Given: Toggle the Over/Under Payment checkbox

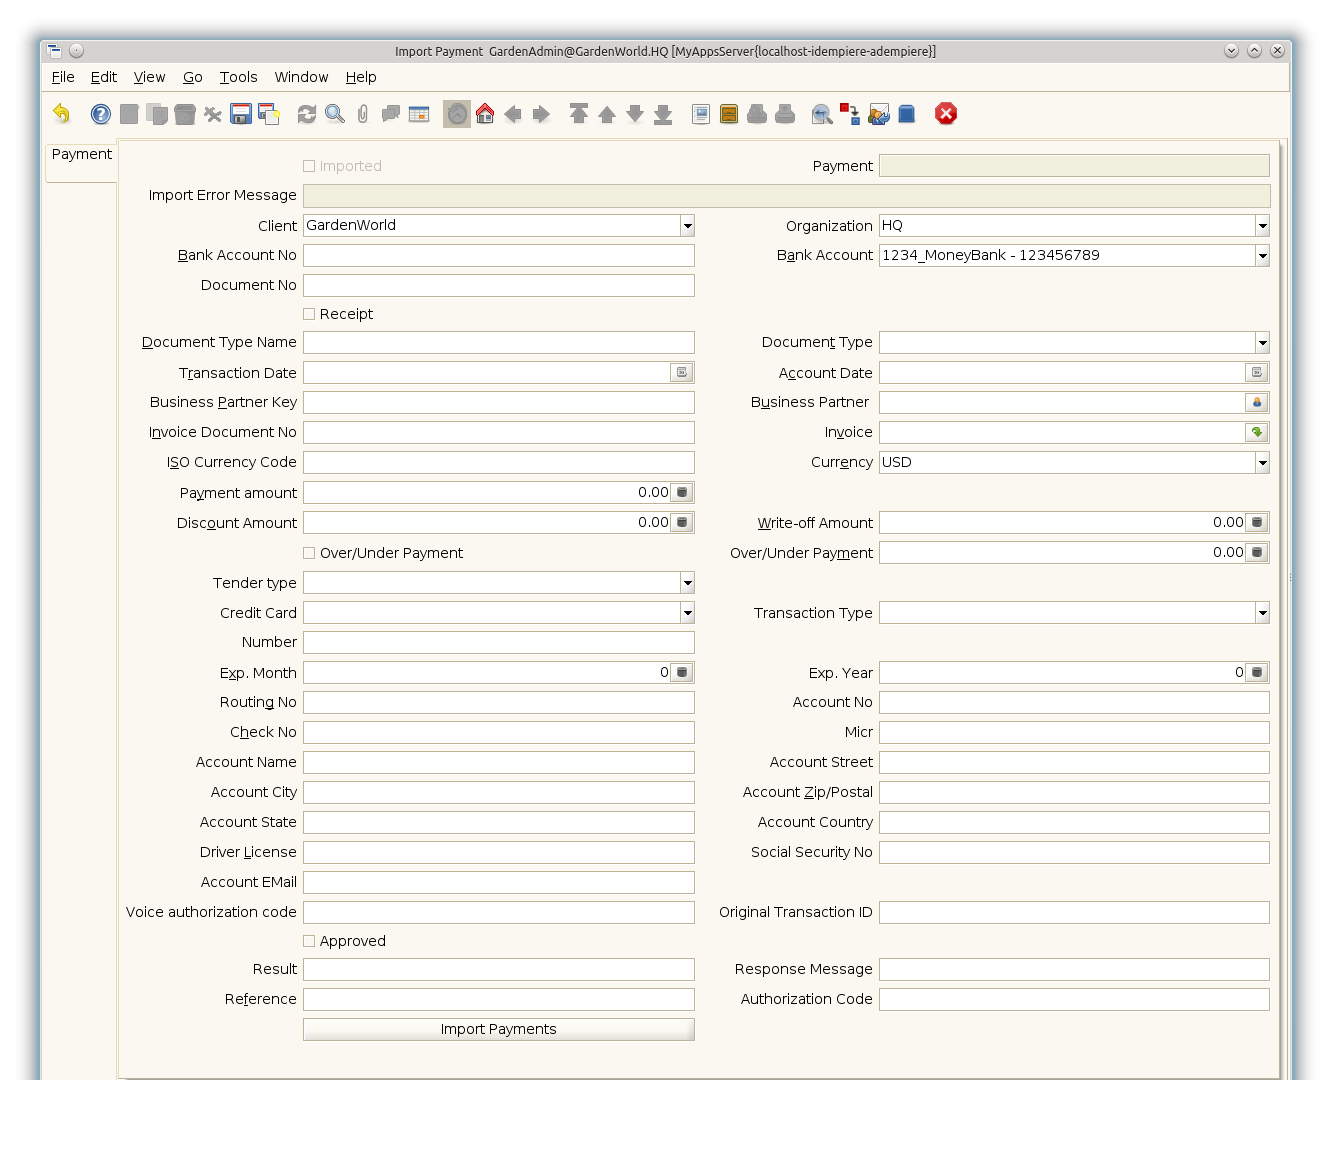Looking at the screenshot, I should (x=309, y=553).
